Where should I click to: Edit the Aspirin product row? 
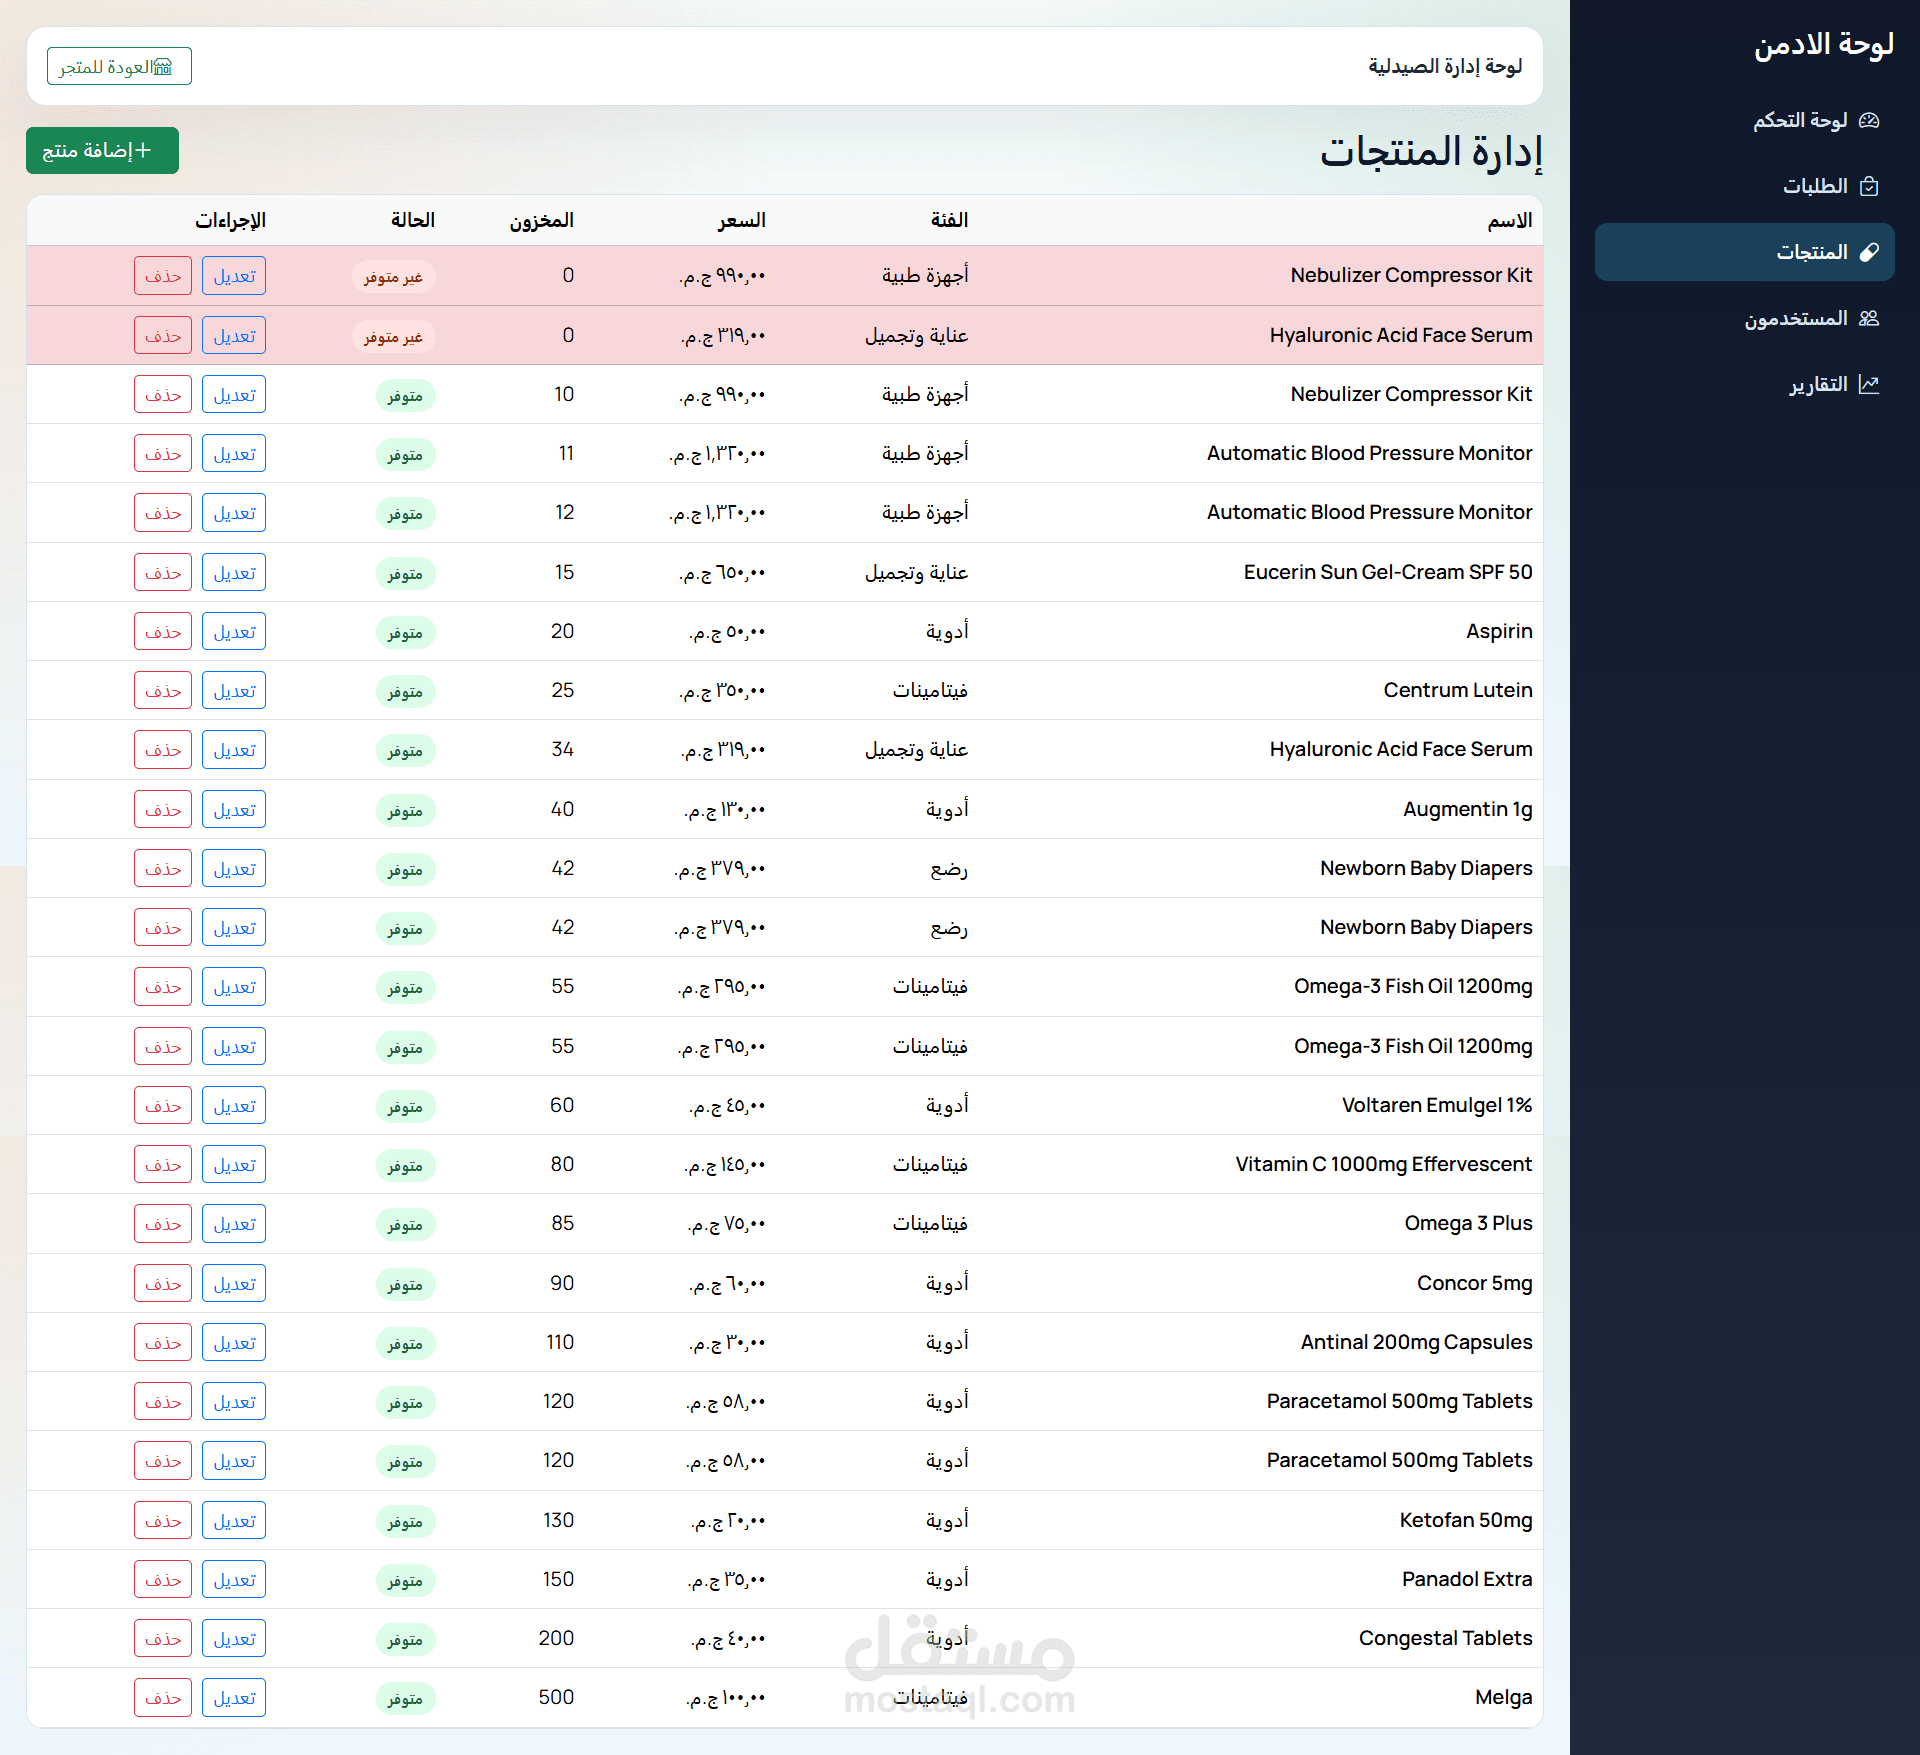click(x=234, y=632)
